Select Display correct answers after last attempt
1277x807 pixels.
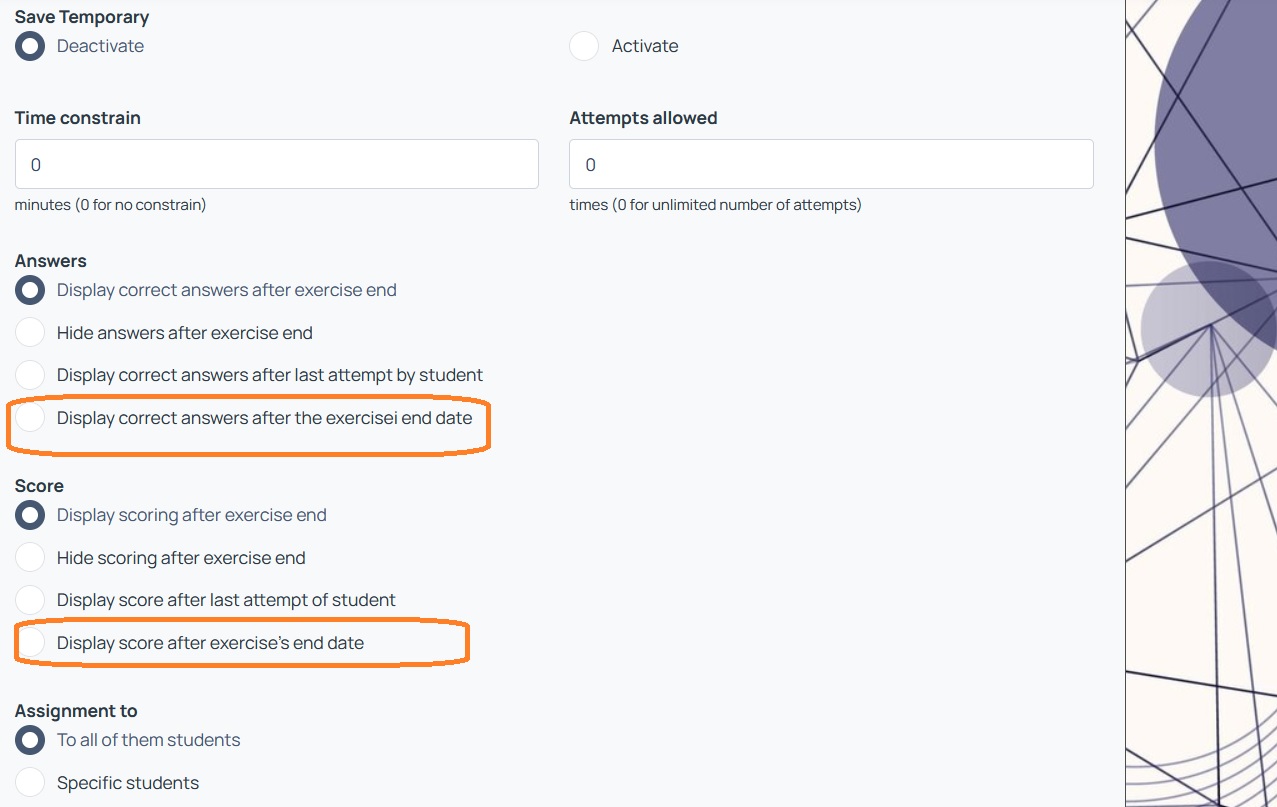point(30,375)
